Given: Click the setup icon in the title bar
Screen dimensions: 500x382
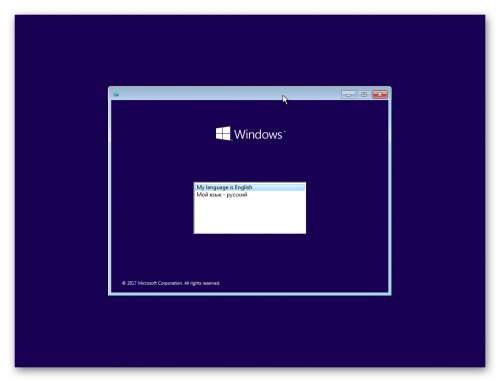Looking at the screenshot, I should click(x=116, y=94).
